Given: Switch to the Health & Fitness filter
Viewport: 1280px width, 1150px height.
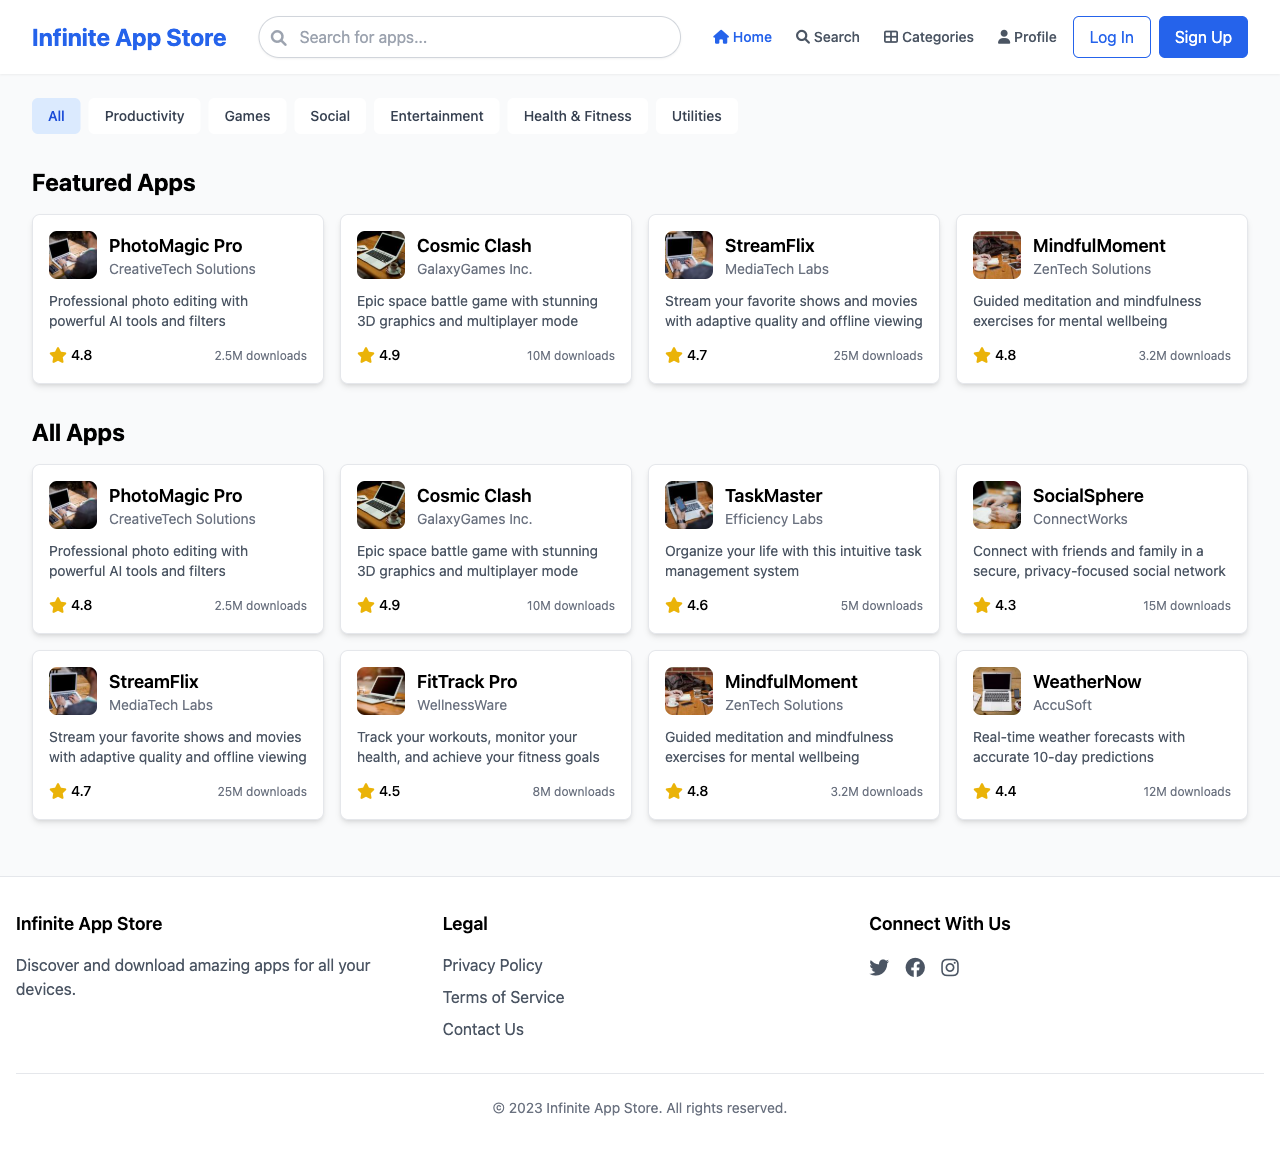Looking at the screenshot, I should coord(577,116).
